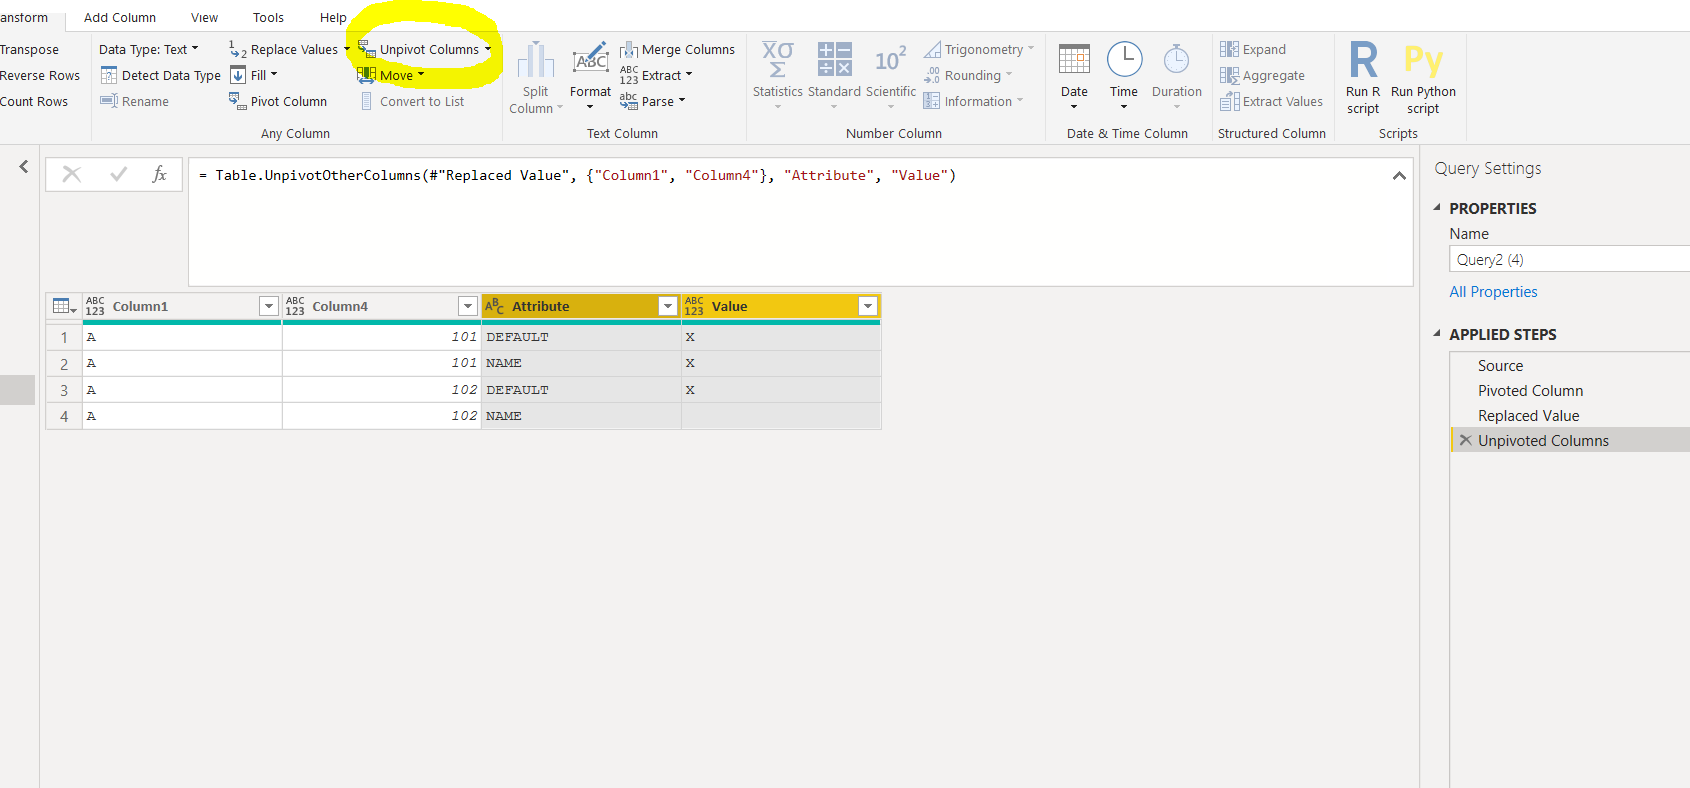Screen dimensions: 1690x788
Task: Delete the Unpivoted Columns step
Action: (1465, 440)
